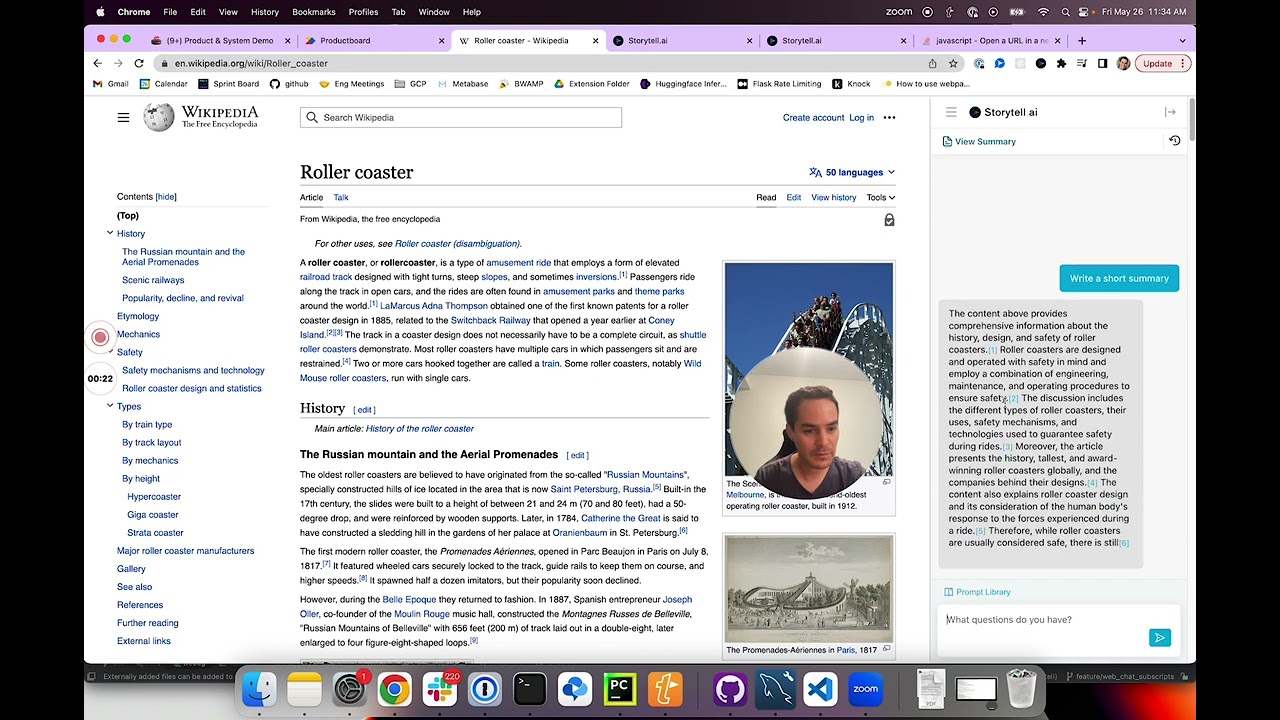This screenshot has height=720, width=1280.
Task: Open the Metabase bookmark
Action: (x=462, y=84)
